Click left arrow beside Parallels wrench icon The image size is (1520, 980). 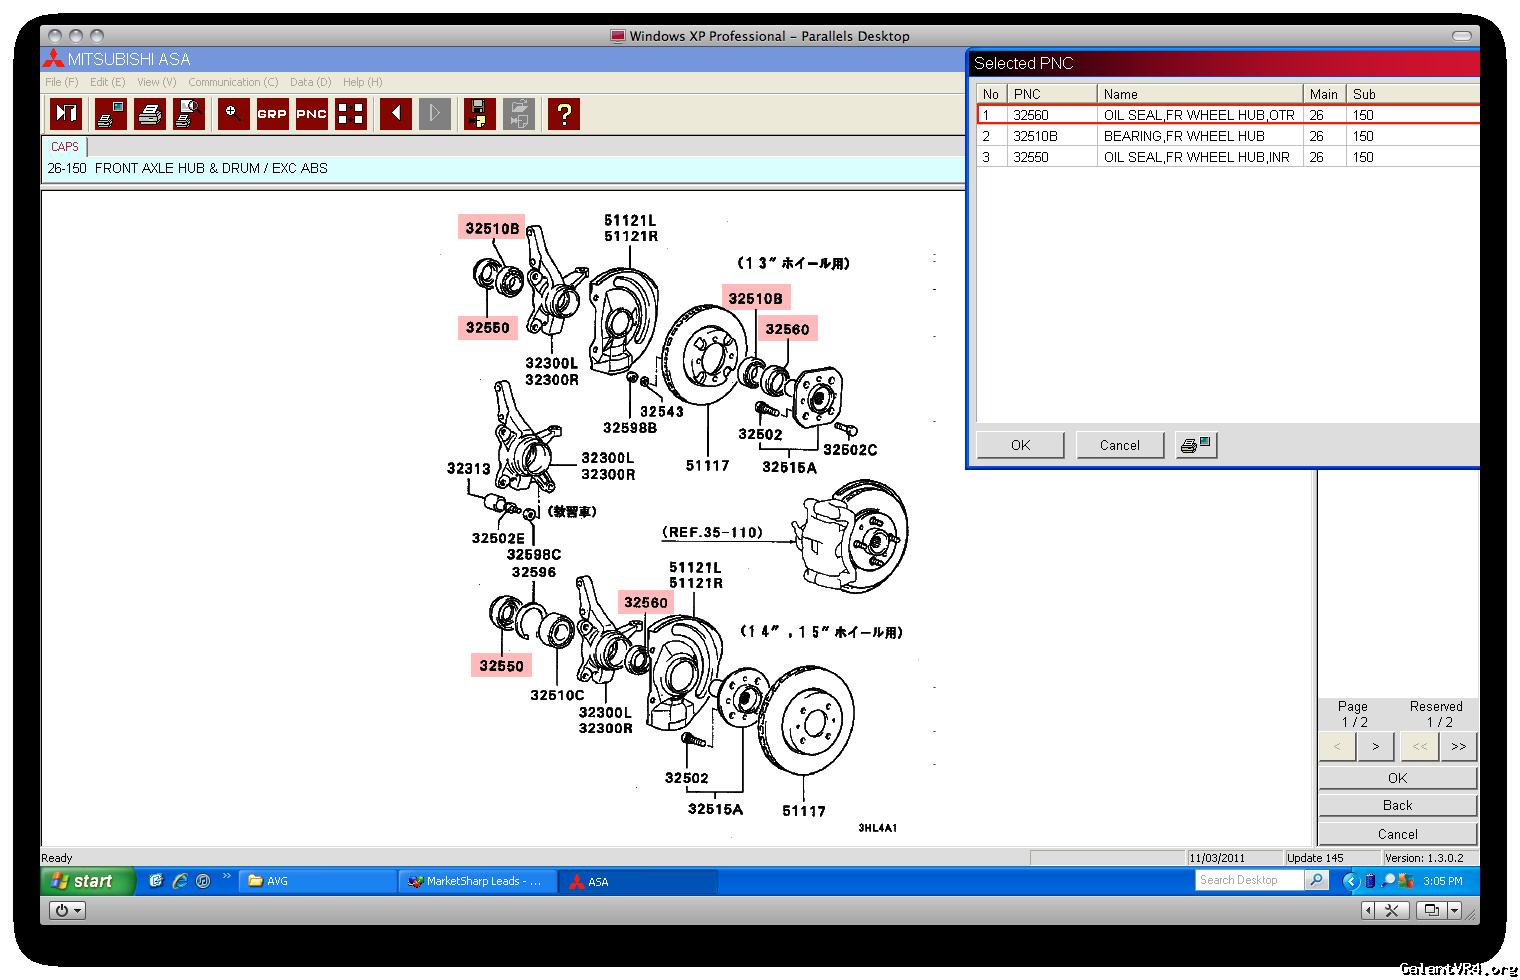point(1369,910)
